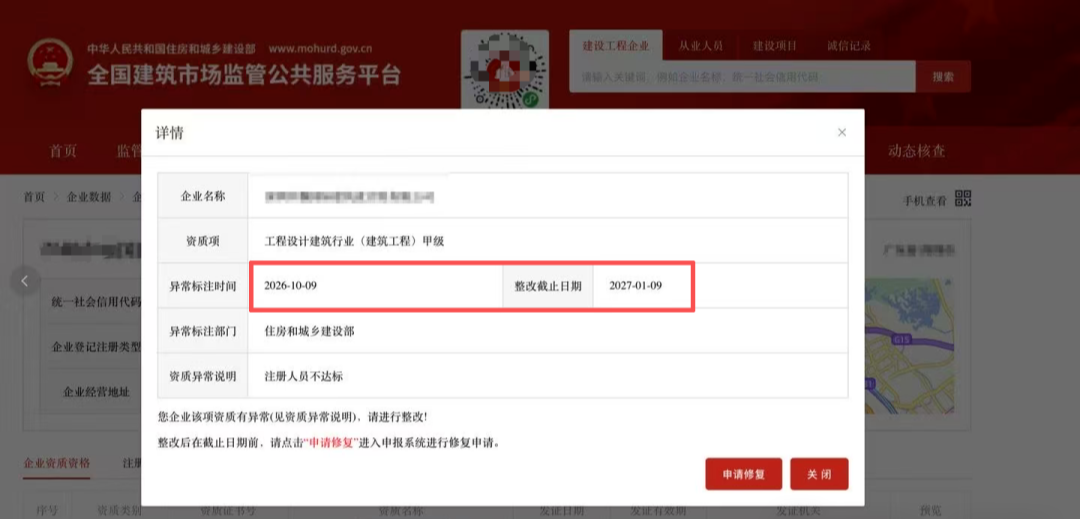This screenshot has height=519, width=1080.
Task: Click the 搜索 button
Action: [x=944, y=77]
